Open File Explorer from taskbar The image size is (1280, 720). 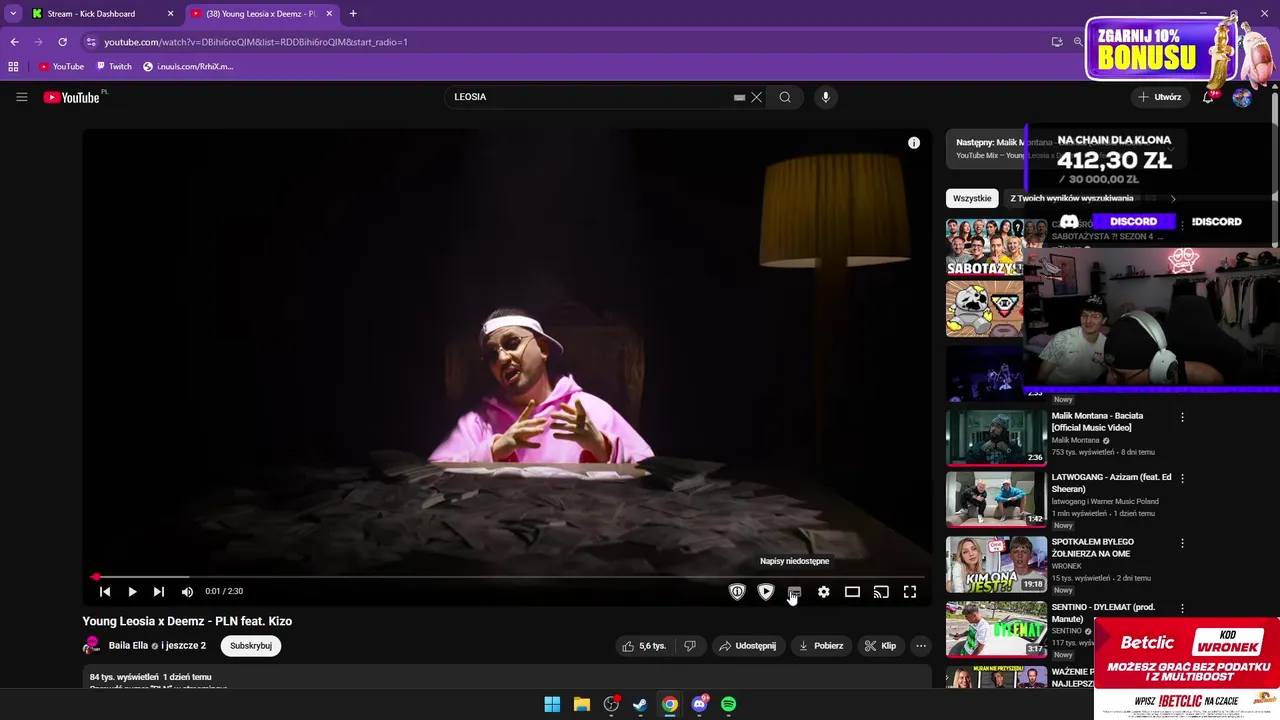tap(582, 704)
